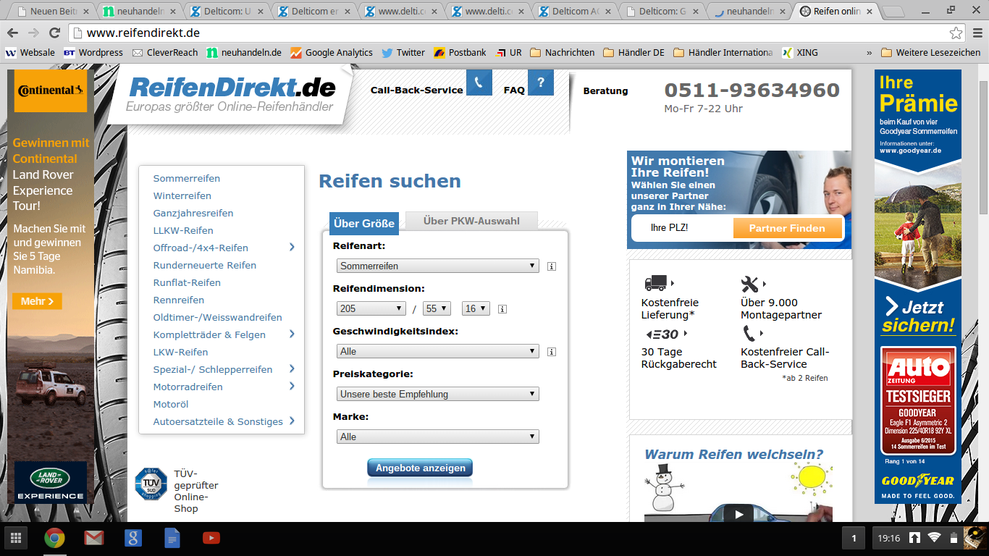Click Partner Finden button
The width and height of the screenshot is (989, 556).
pyautogui.click(x=787, y=228)
